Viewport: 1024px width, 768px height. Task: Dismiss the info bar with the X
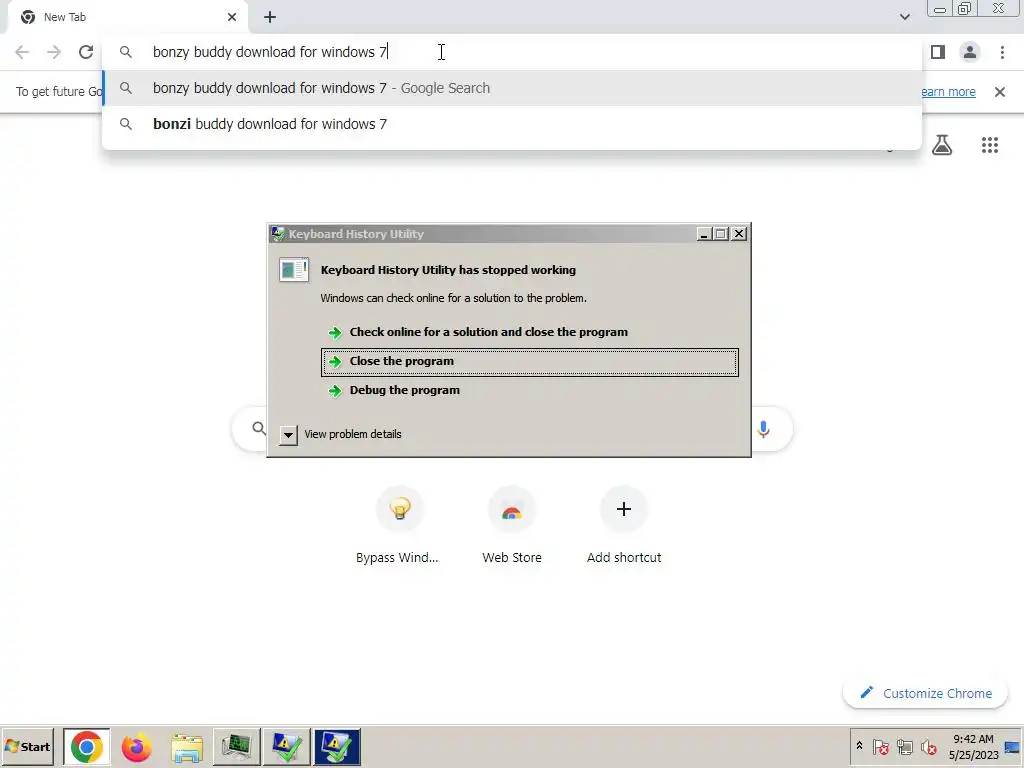click(x=1000, y=92)
